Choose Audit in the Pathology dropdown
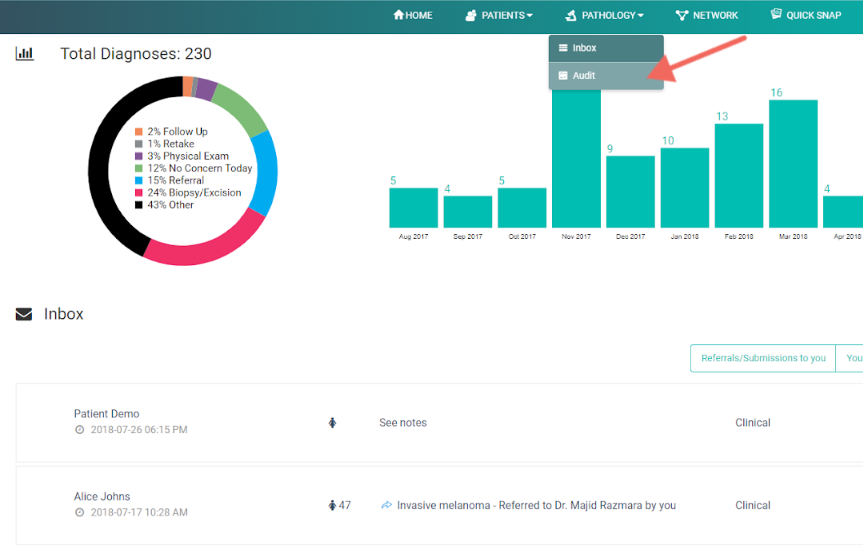This screenshot has height=547, width=863. (x=584, y=76)
